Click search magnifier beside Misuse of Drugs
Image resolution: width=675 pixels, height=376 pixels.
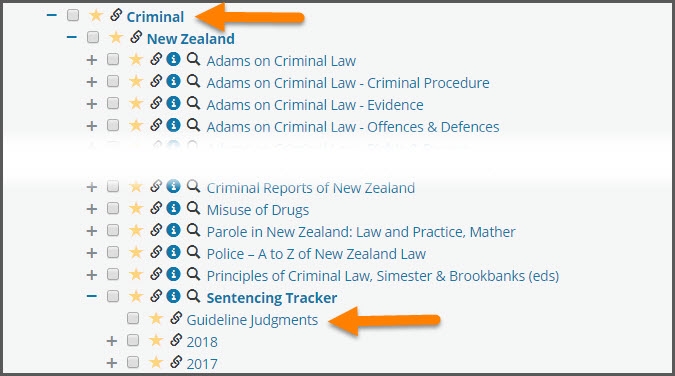tap(193, 208)
